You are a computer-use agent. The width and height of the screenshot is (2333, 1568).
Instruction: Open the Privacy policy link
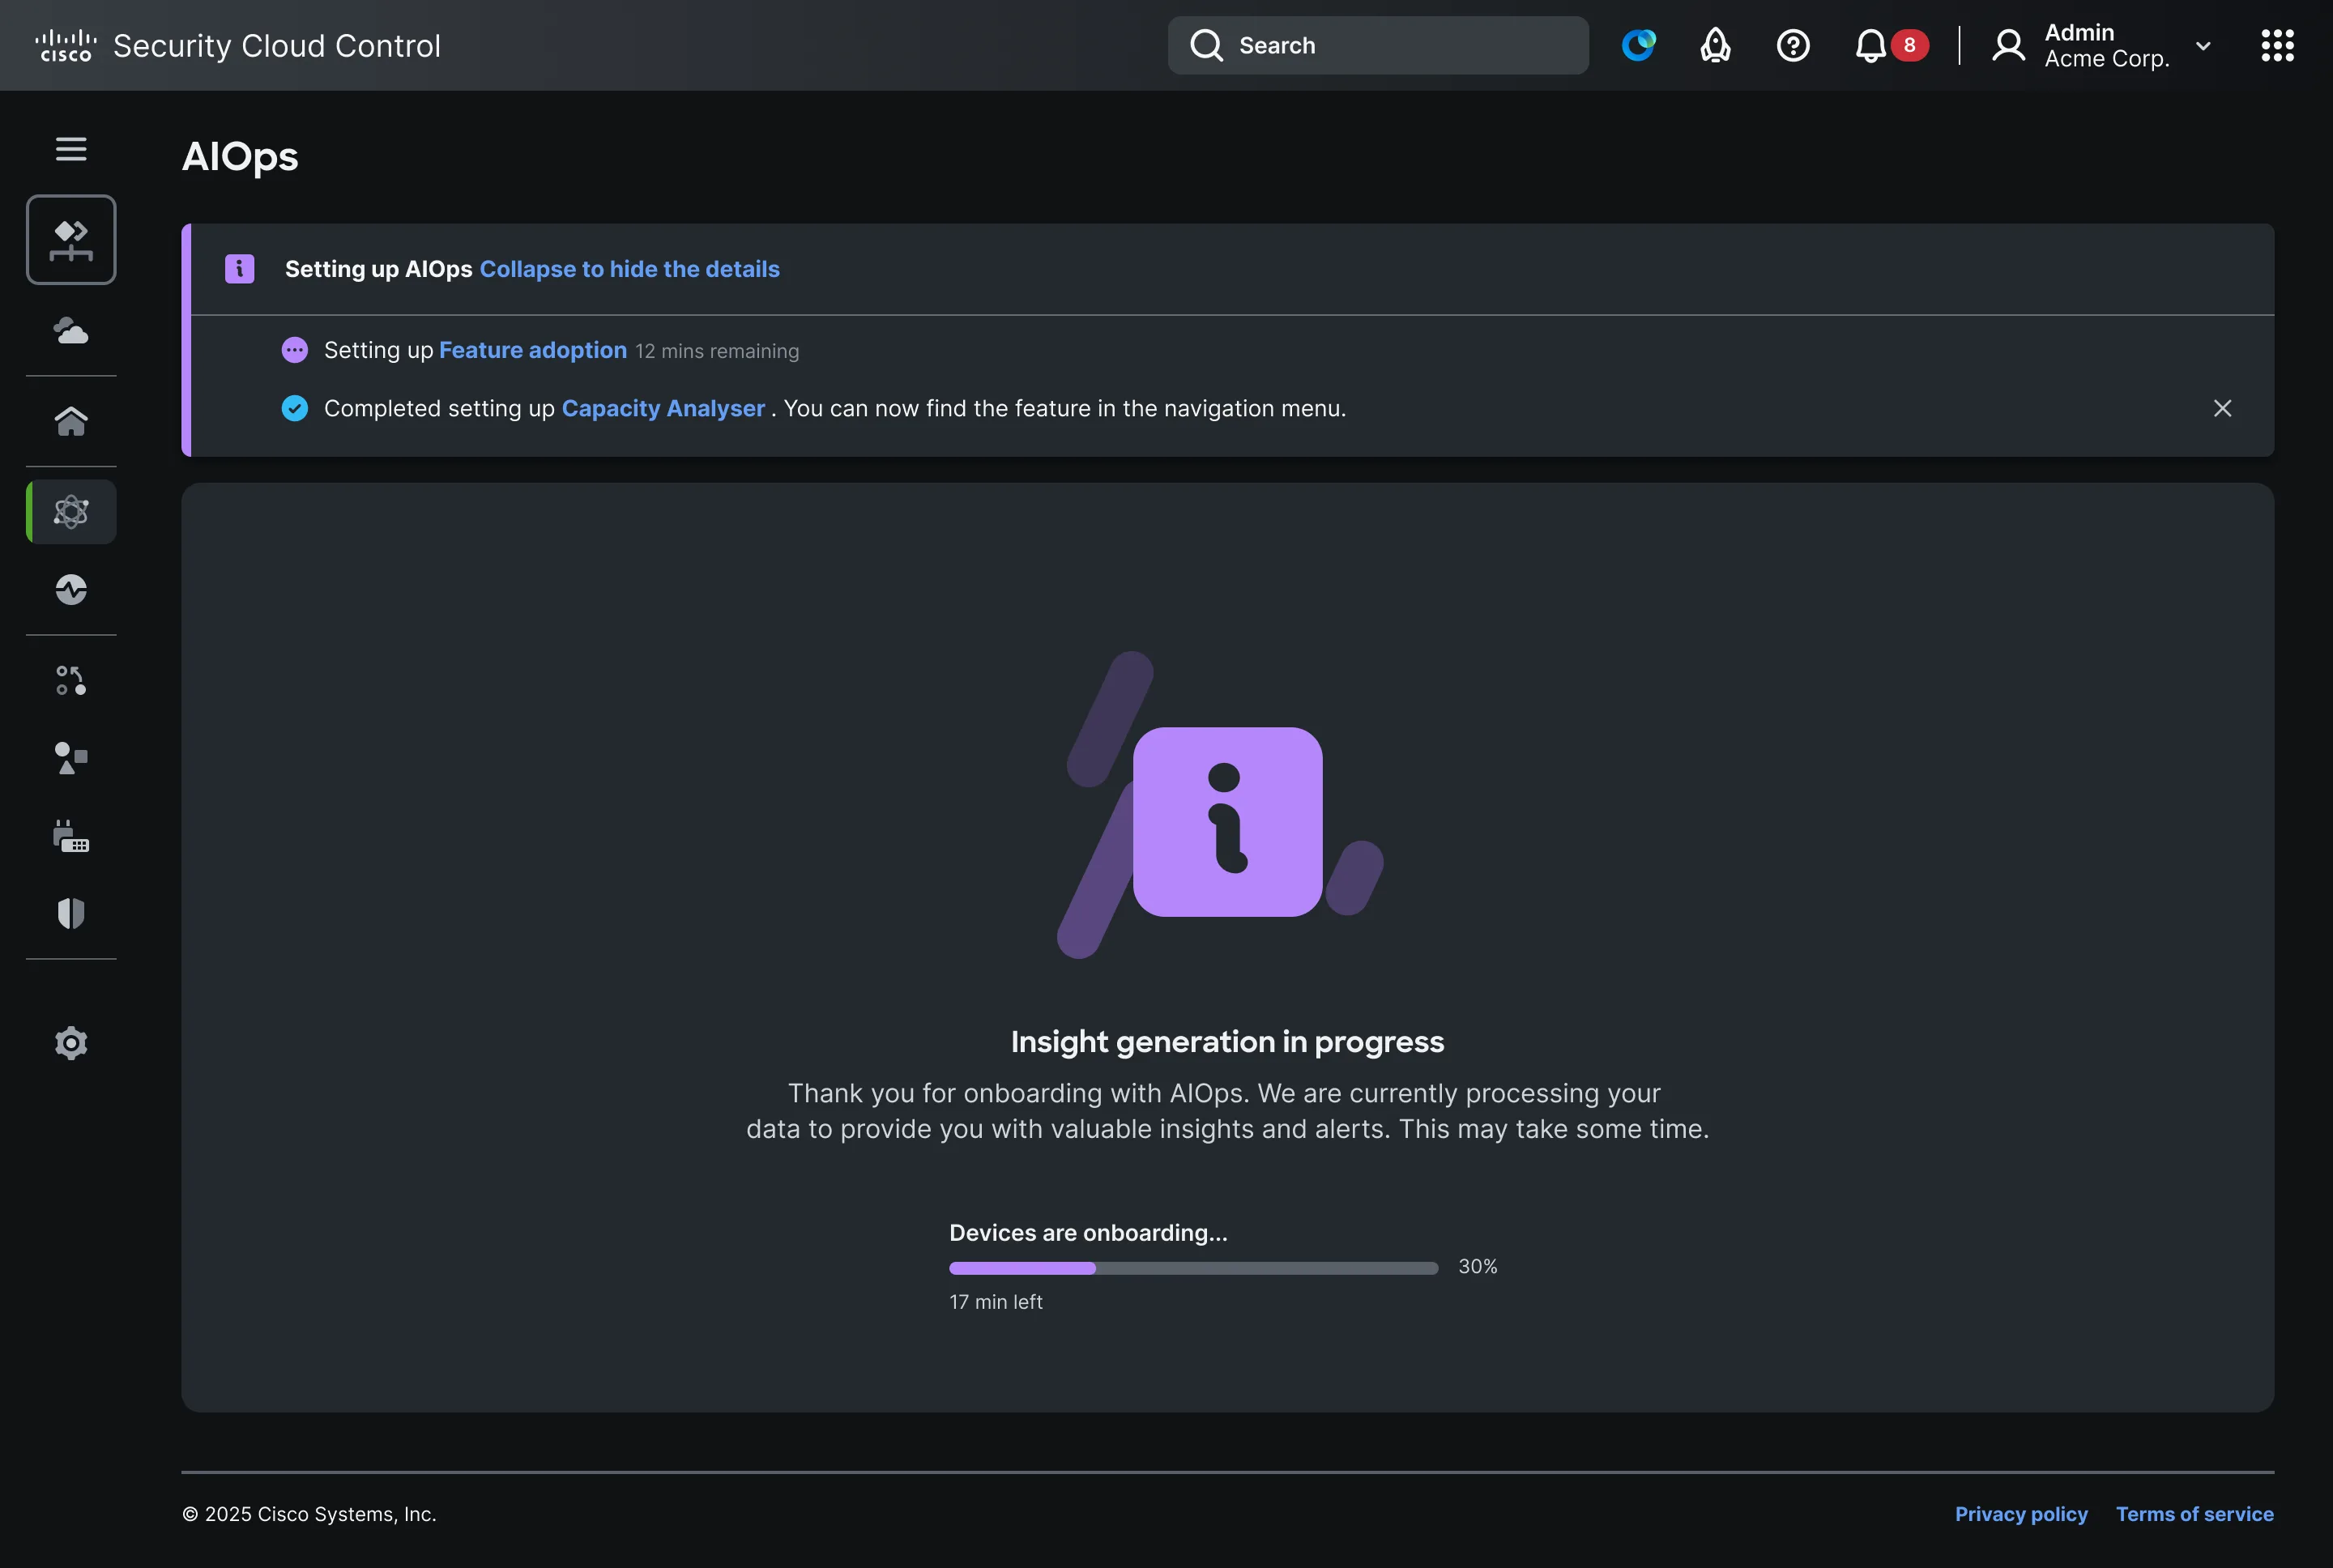tap(2021, 1514)
